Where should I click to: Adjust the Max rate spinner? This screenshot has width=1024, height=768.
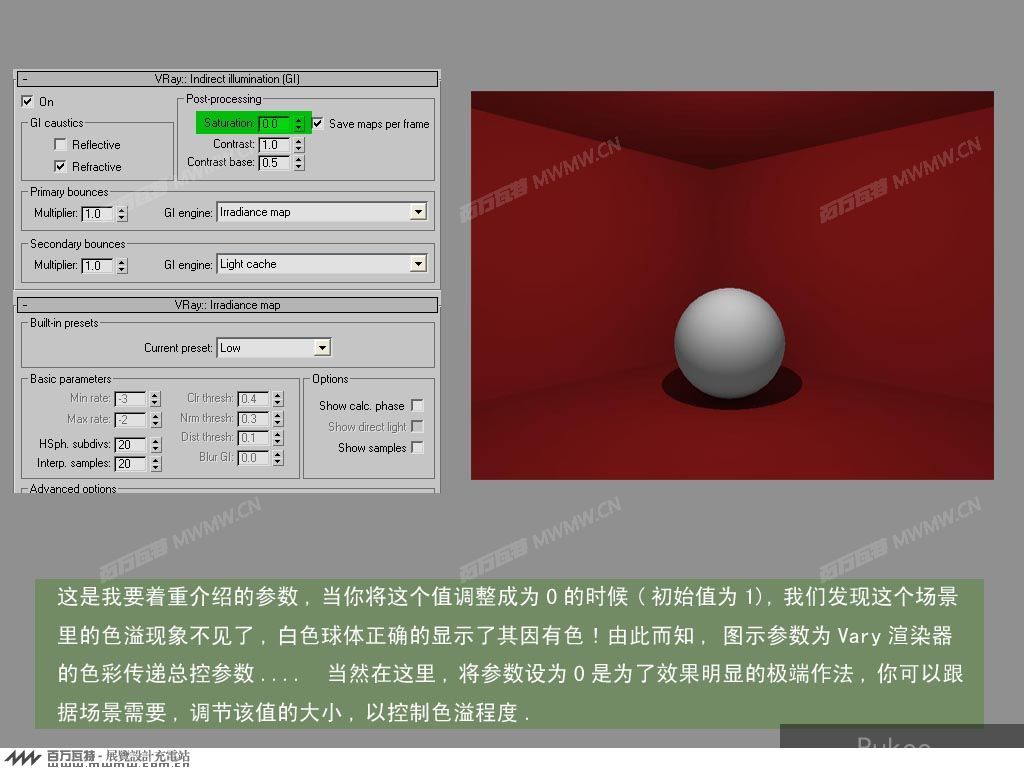click(155, 420)
